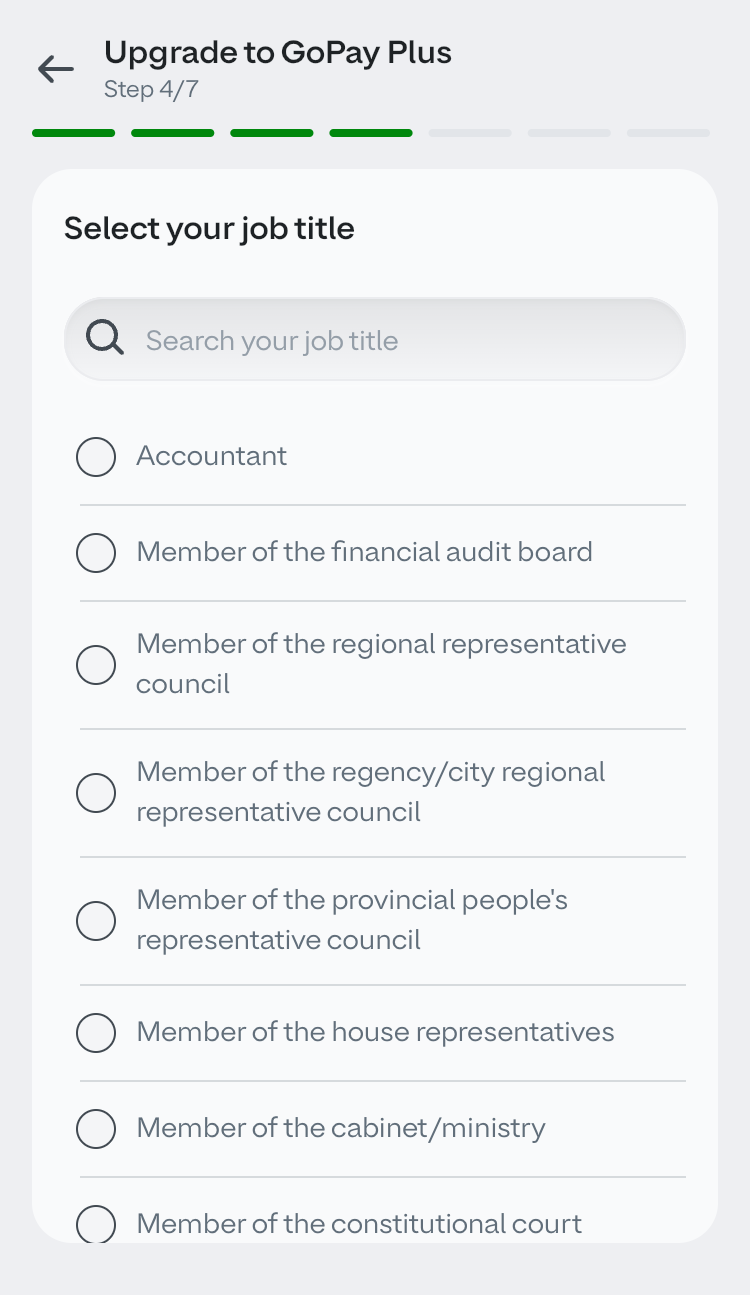This screenshot has width=750, height=1295.
Task: Choose Member of the house representatives radio
Action: (x=96, y=1033)
